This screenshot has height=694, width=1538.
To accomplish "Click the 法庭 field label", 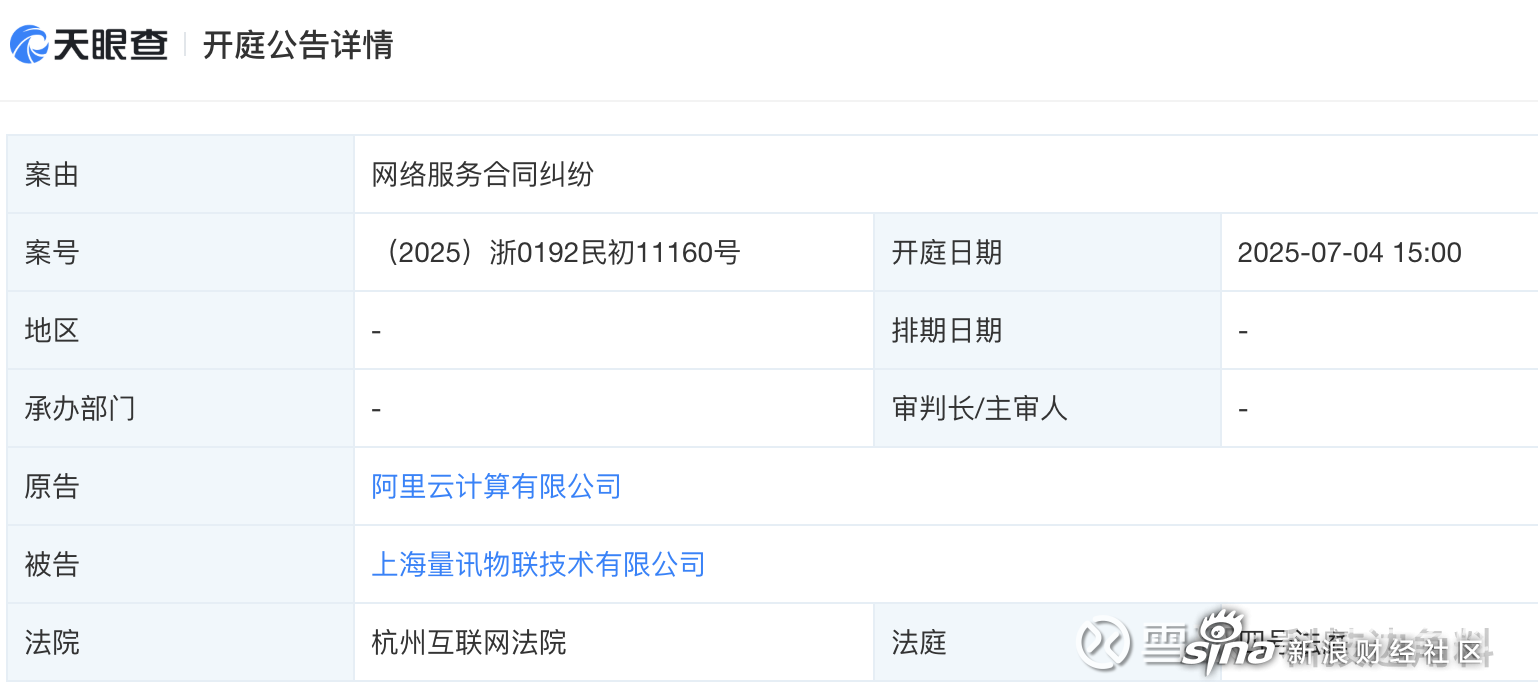I will 918,642.
